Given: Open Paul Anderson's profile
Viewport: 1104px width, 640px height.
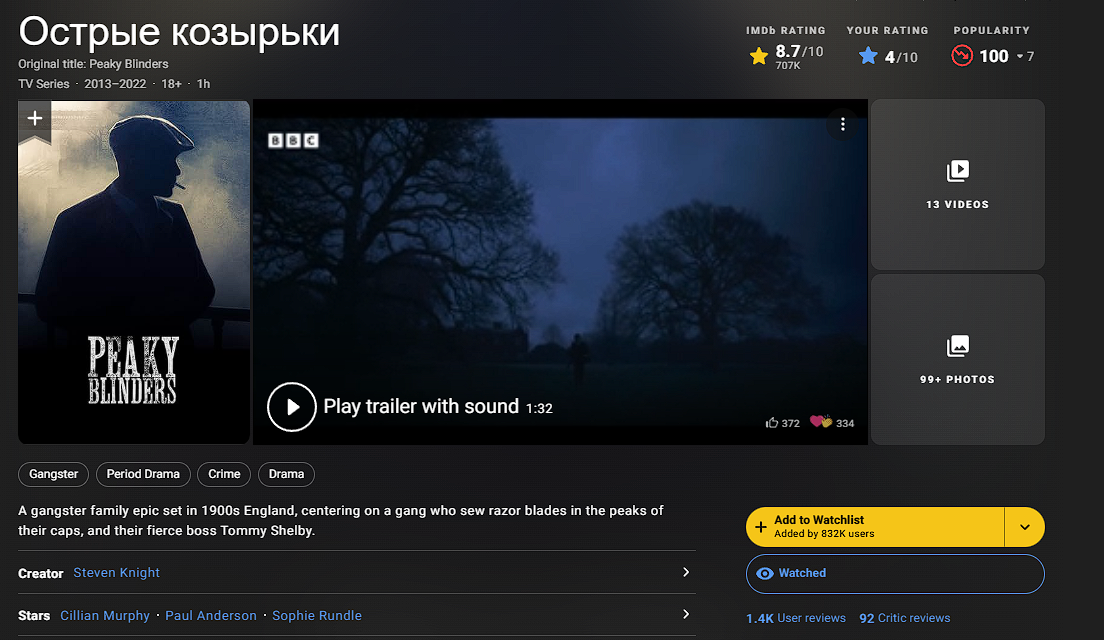Looking at the screenshot, I should (x=211, y=615).
